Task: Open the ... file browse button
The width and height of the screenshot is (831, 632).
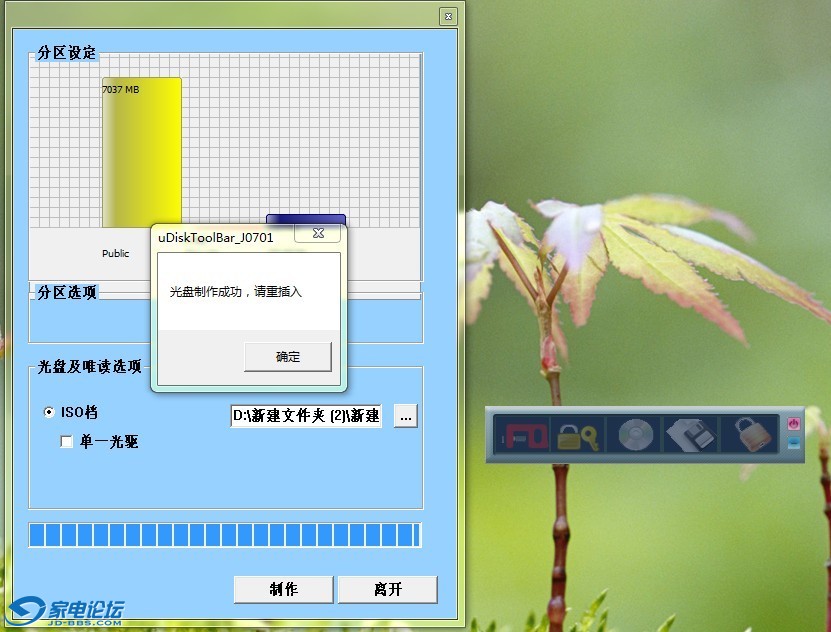Action: [x=405, y=415]
